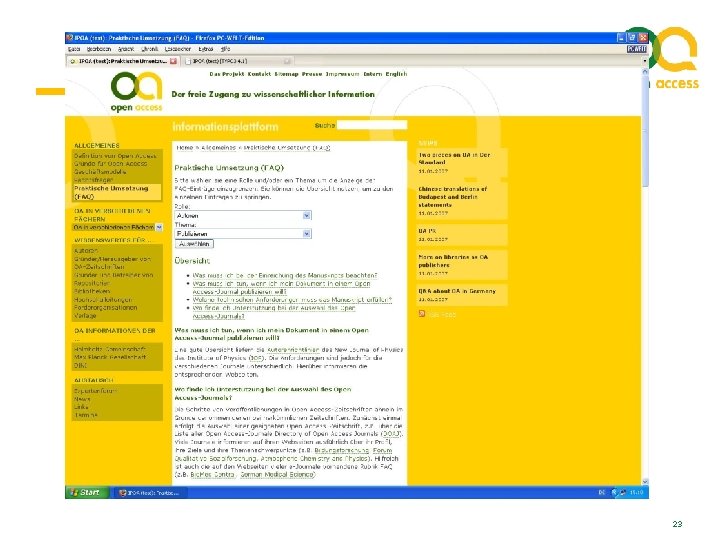The height and width of the screenshot is (540, 720).
Task: Close the active IPOA FAQ tab
Action: (174, 61)
